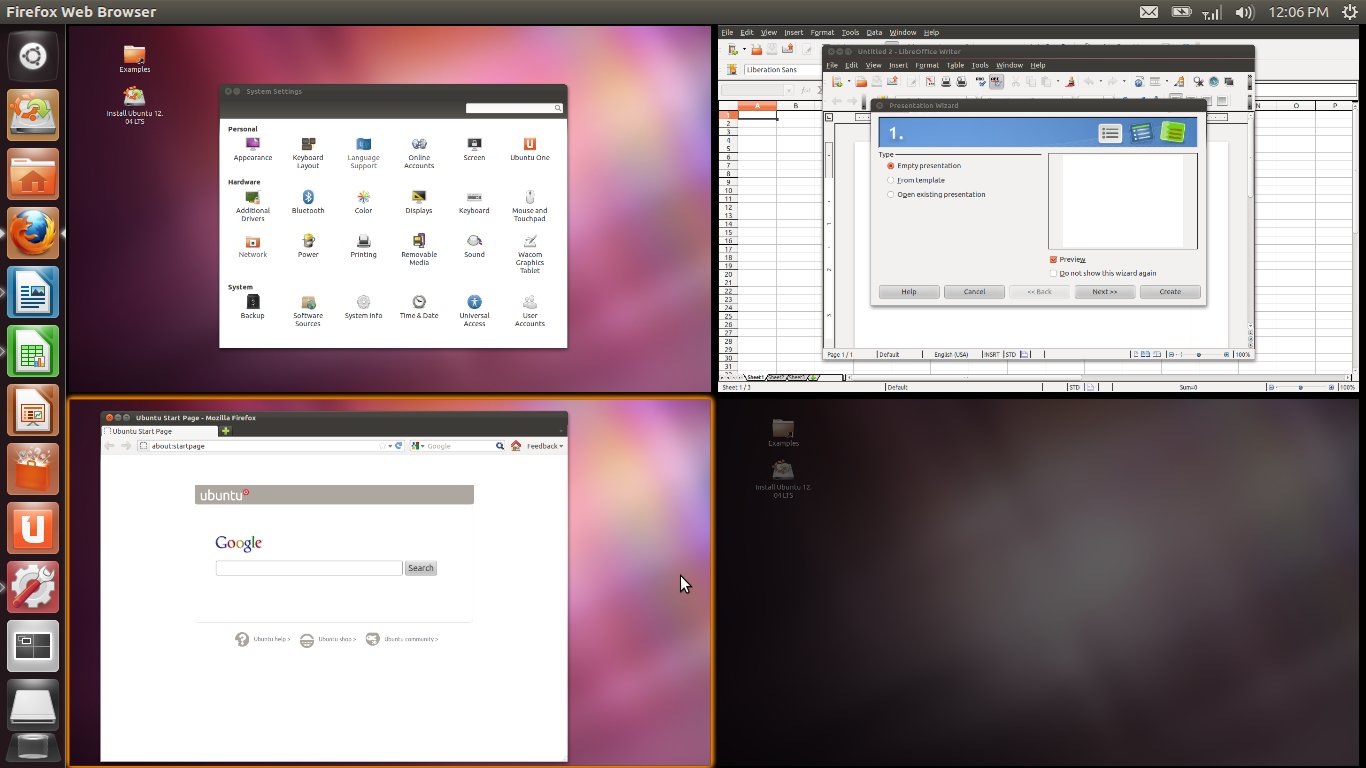
Task: Open the Workspace Switcher launcher icon
Action: tap(33, 646)
